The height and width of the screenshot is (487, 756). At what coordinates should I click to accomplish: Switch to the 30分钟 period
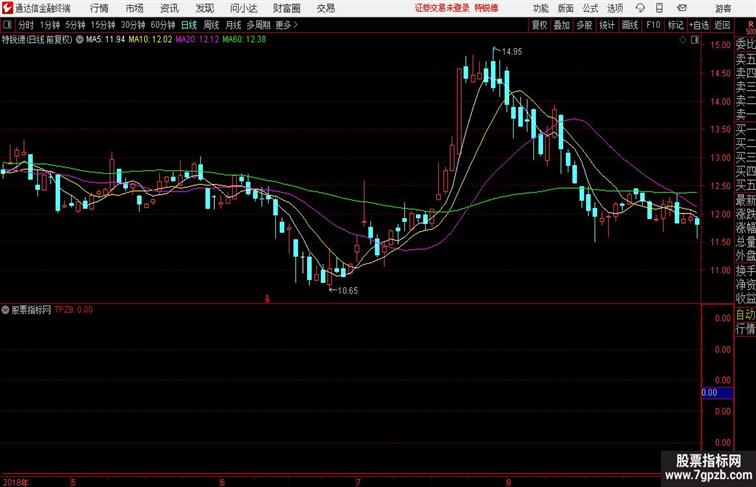click(x=133, y=25)
